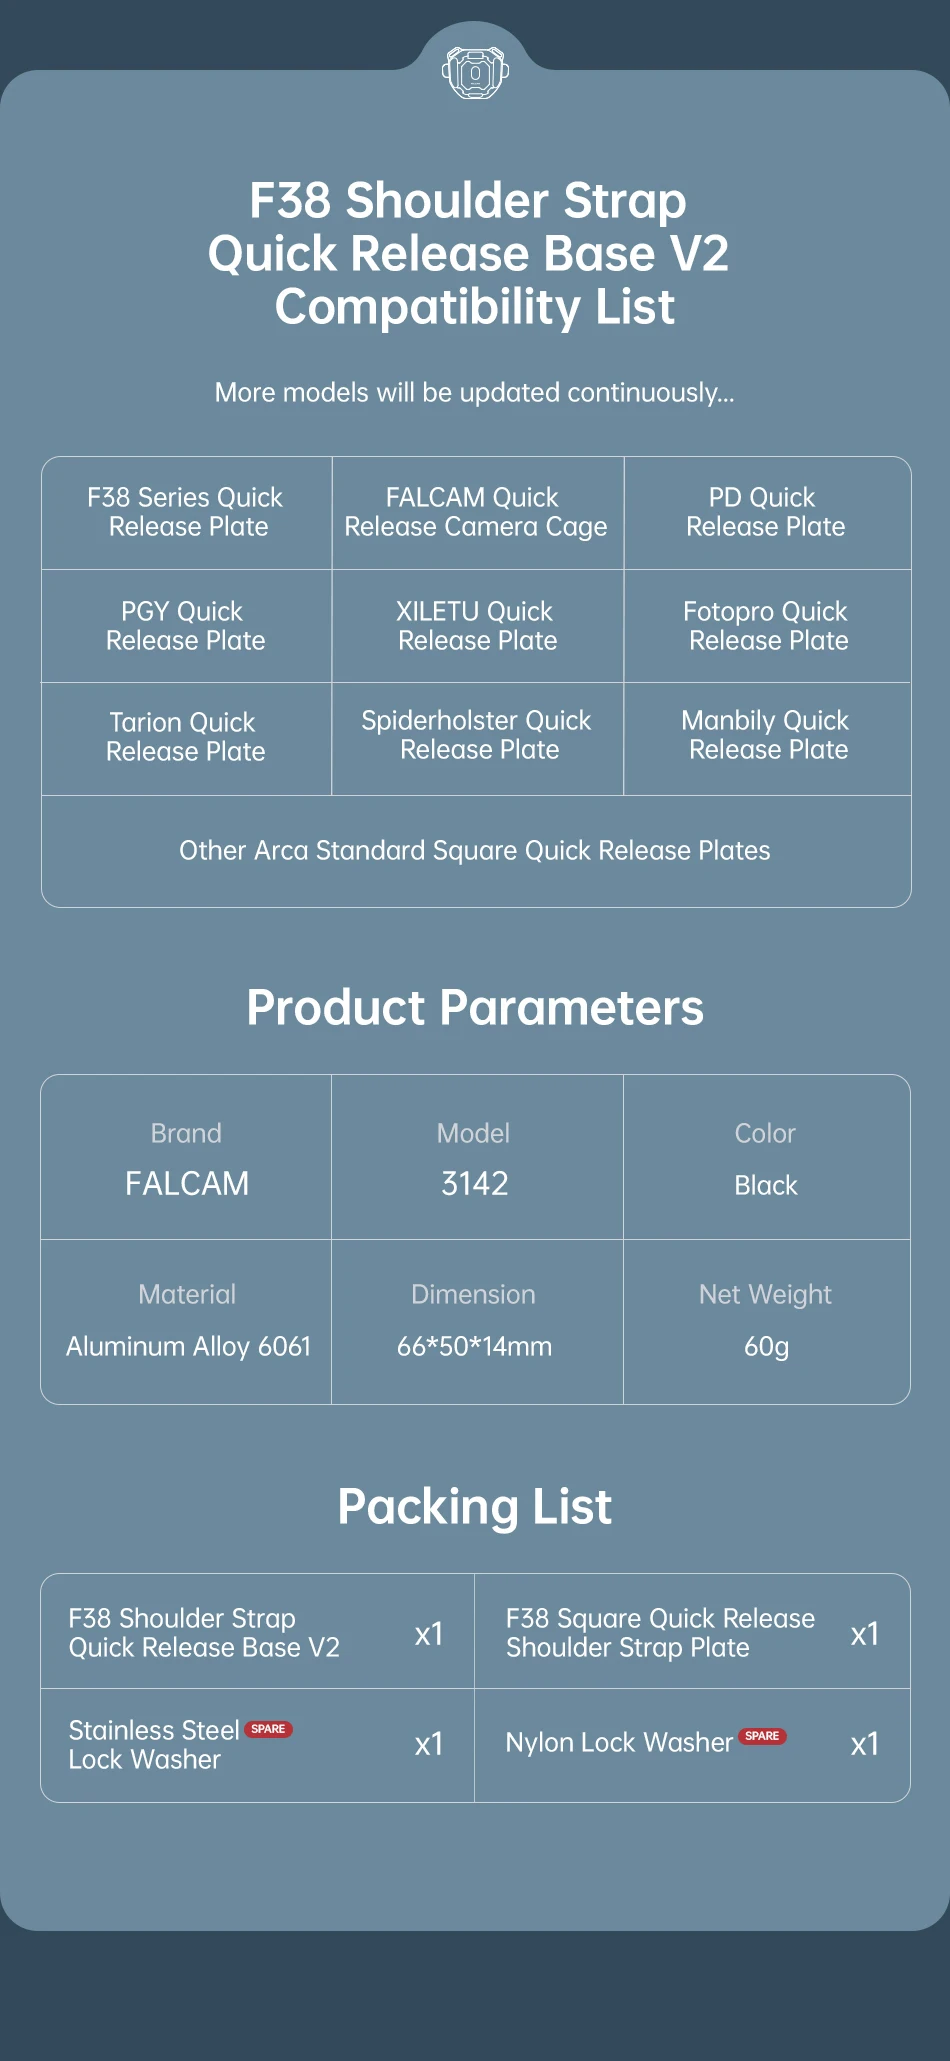Select the XILETU Quick Release Plate cell

pyautogui.click(x=477, y=626)
